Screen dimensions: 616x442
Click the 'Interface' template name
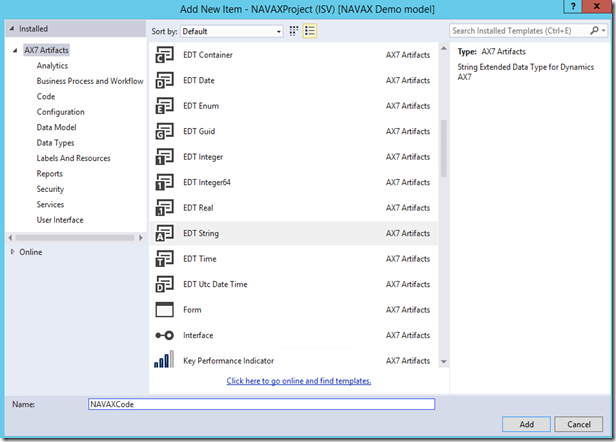pyautogui.click(x=198, y=335)
